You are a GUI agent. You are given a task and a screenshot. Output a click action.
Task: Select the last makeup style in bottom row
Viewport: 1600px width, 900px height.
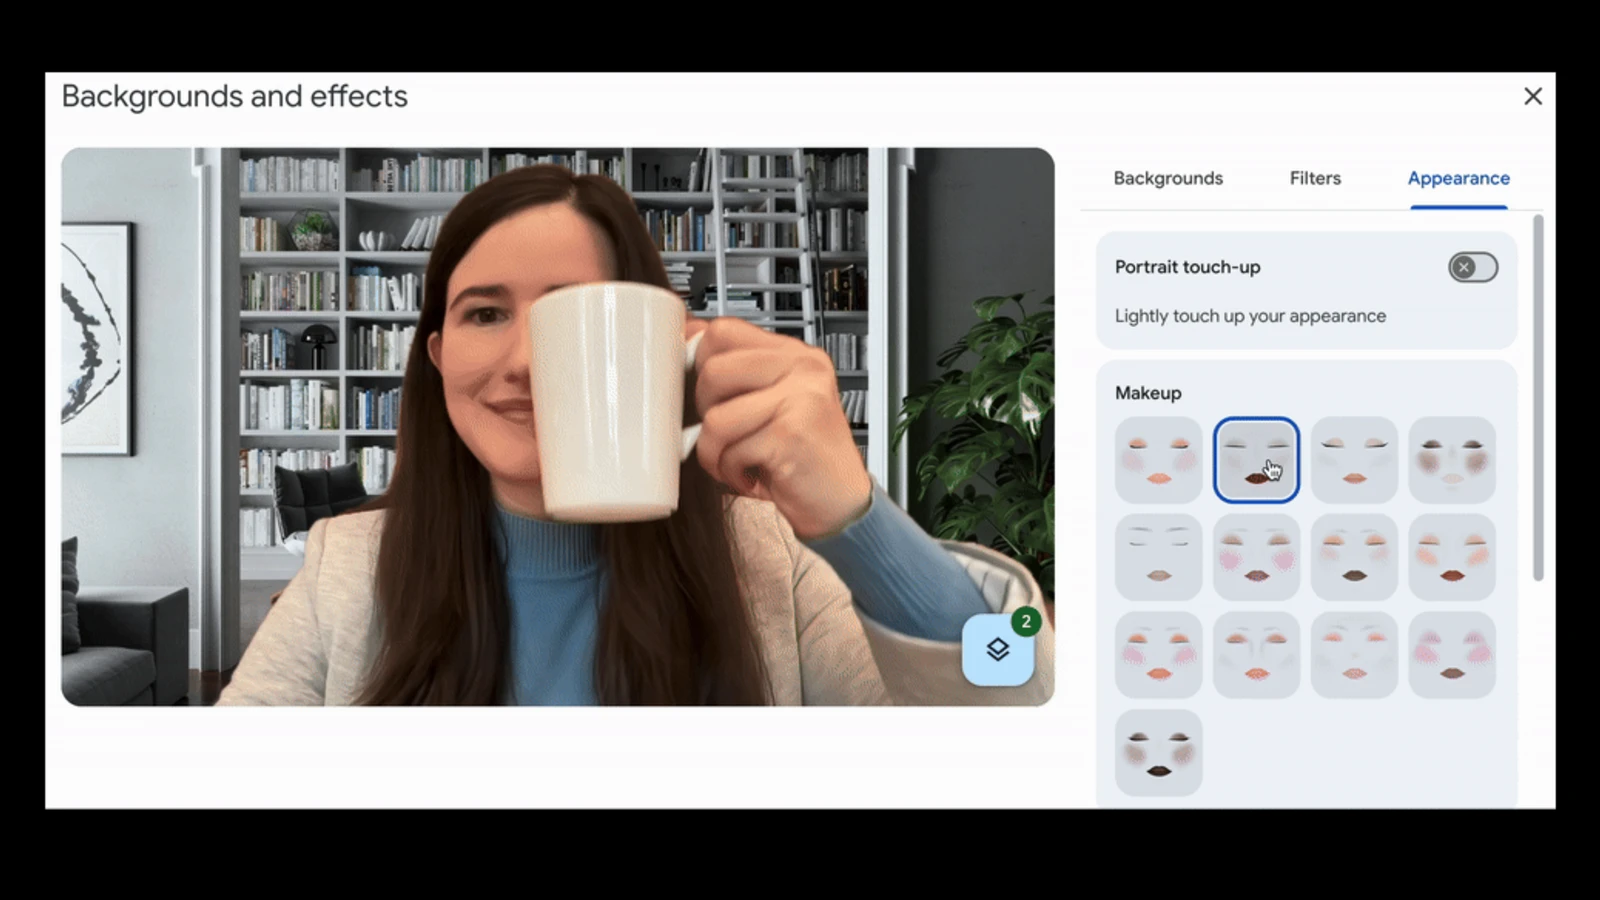pyautogui.click(x=1158, y=752)
